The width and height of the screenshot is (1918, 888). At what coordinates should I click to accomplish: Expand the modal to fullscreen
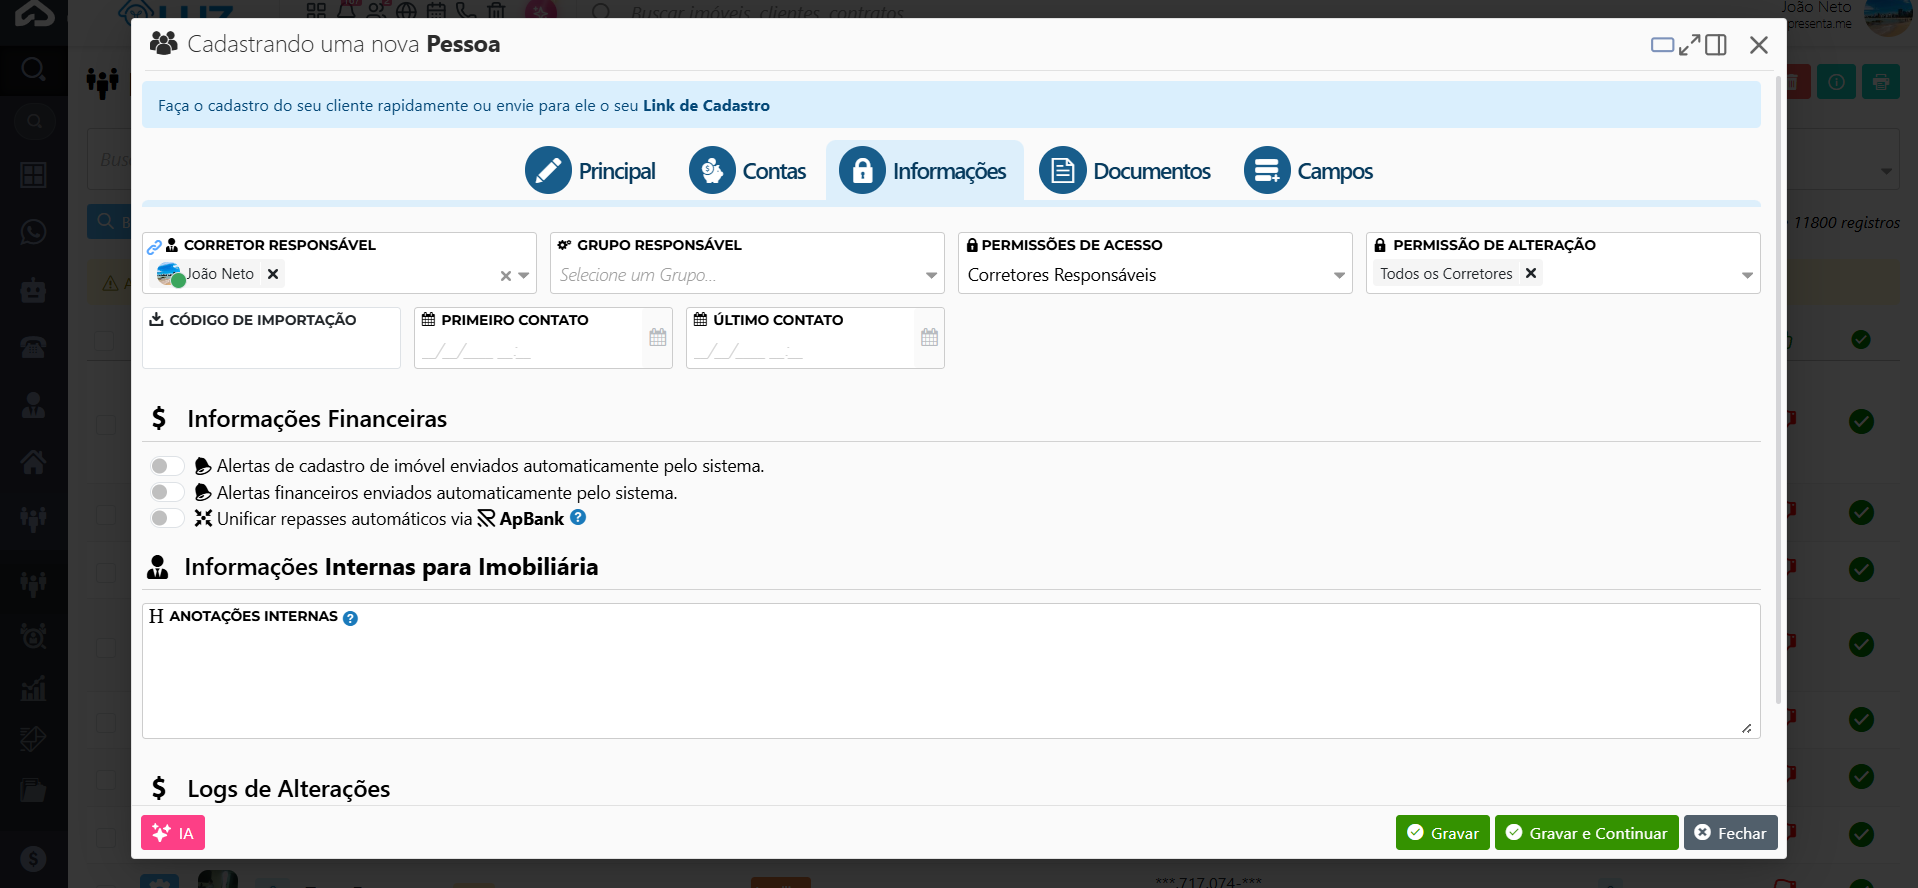[1690, 45]
